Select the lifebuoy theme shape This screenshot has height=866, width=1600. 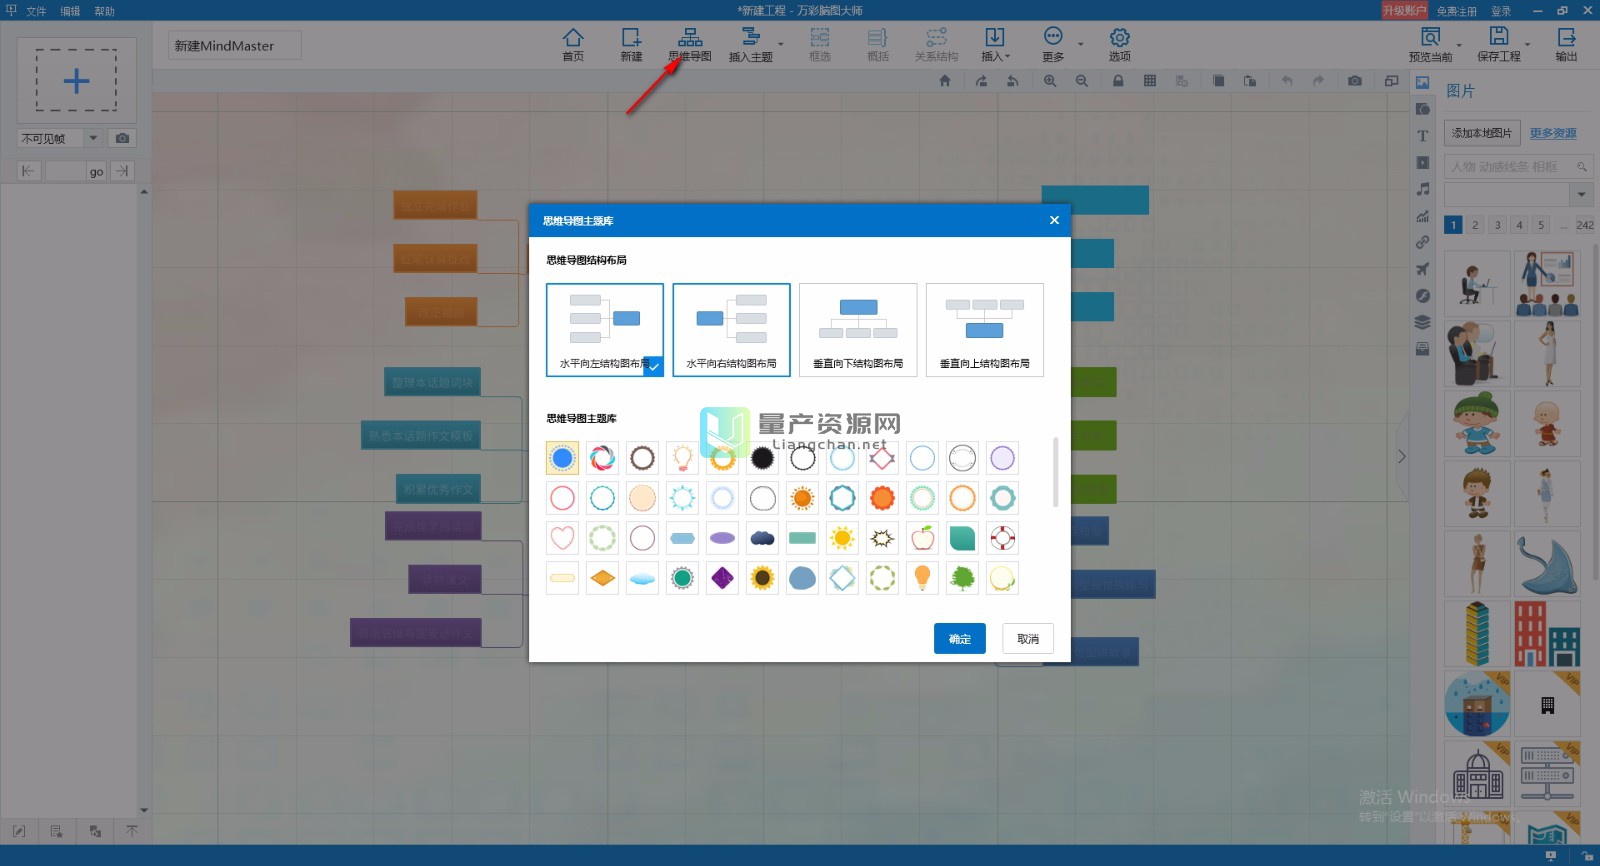click(1002, 538)
